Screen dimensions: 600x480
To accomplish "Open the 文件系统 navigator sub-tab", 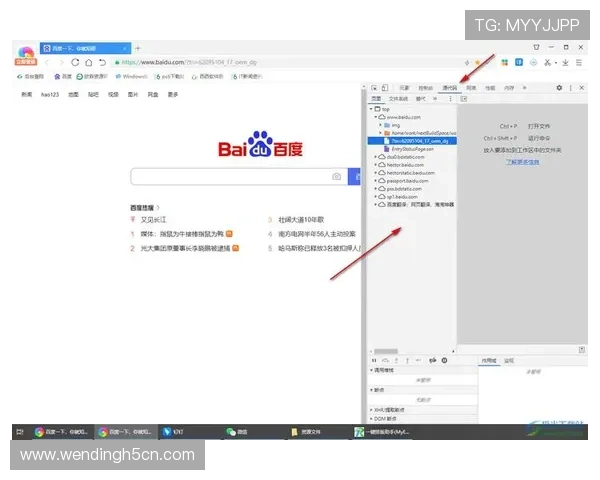I will point(398,99).
